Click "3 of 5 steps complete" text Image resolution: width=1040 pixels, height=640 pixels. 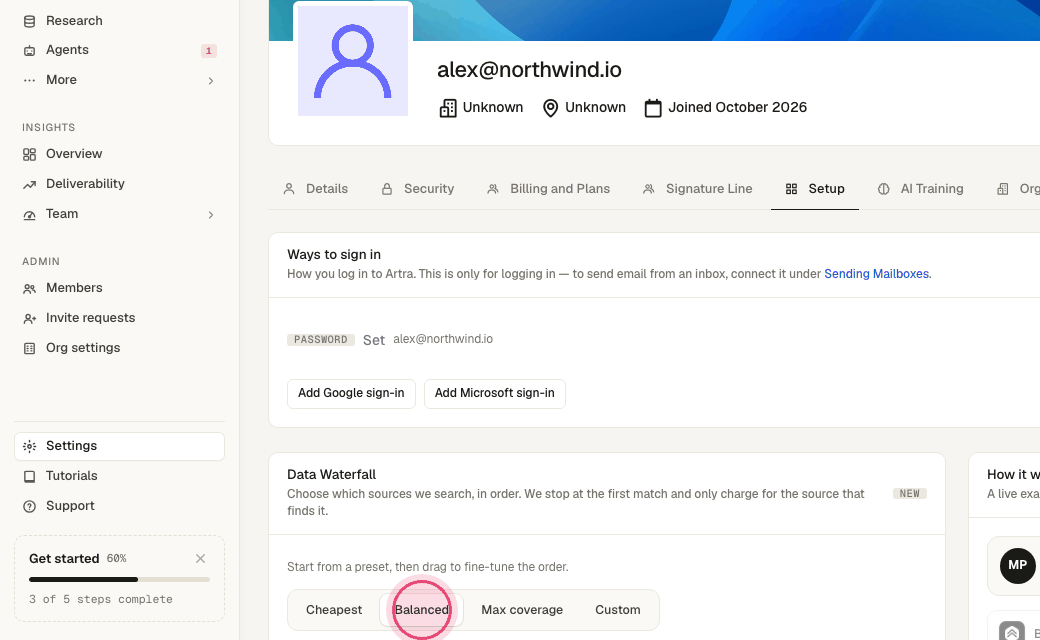pyautogui.click(x=101, y=600)
